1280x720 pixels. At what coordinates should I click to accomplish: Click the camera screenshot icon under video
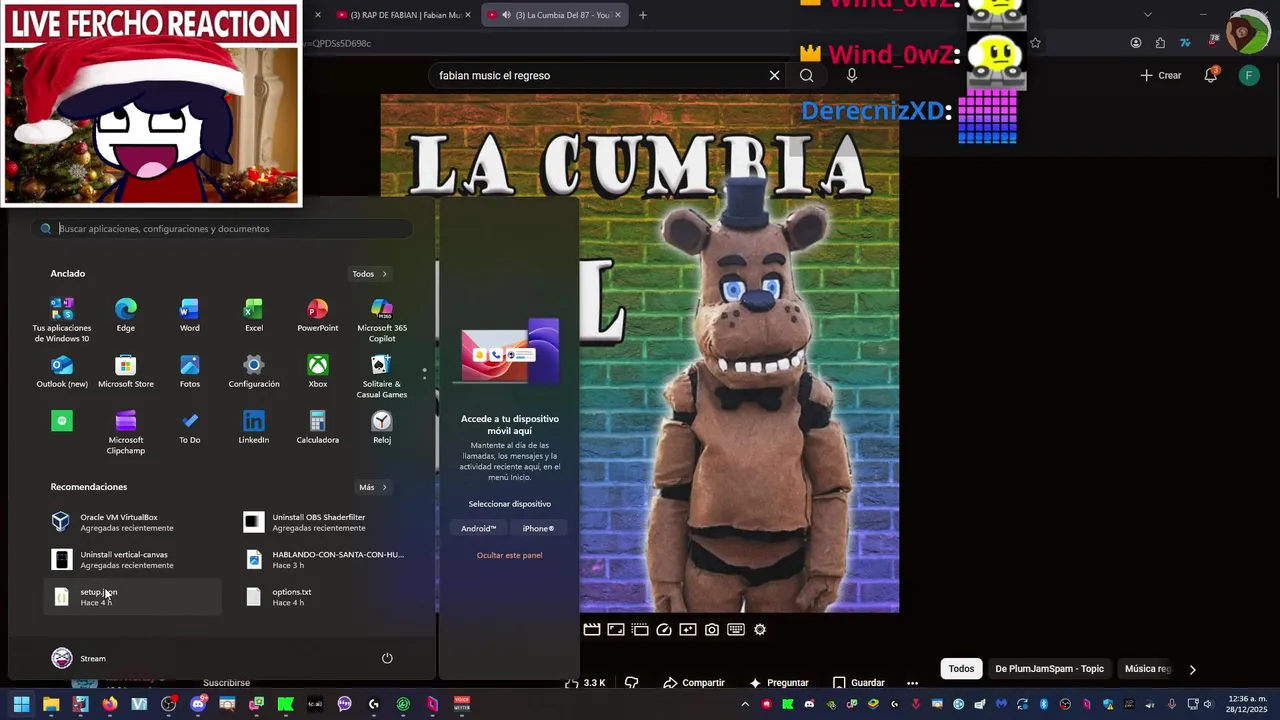click(712, 629)
